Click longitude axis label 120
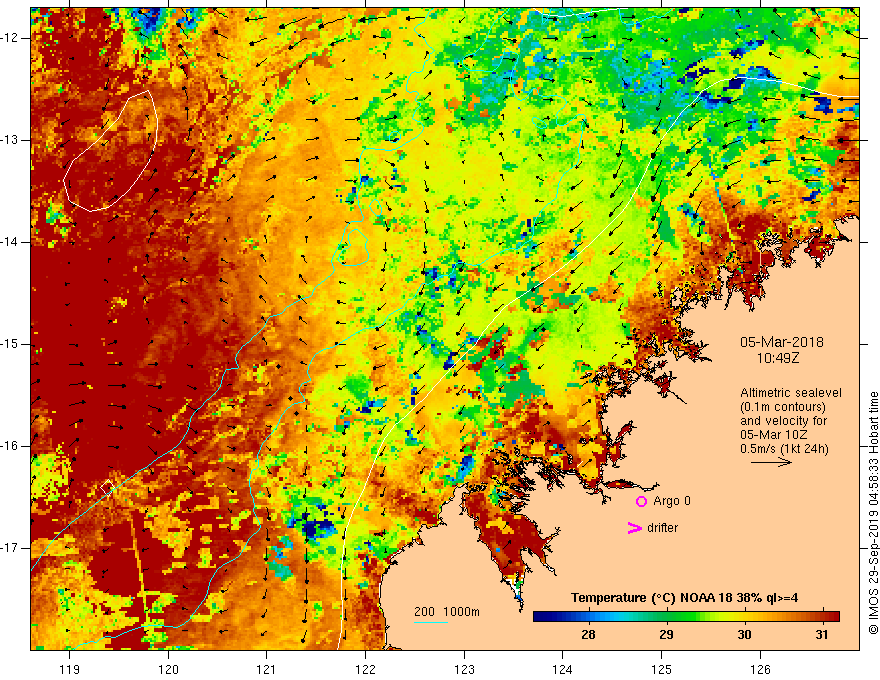Image resolution: width=880 pixels, height=680 pixels. pyautogui.click(x=168, y=669)
